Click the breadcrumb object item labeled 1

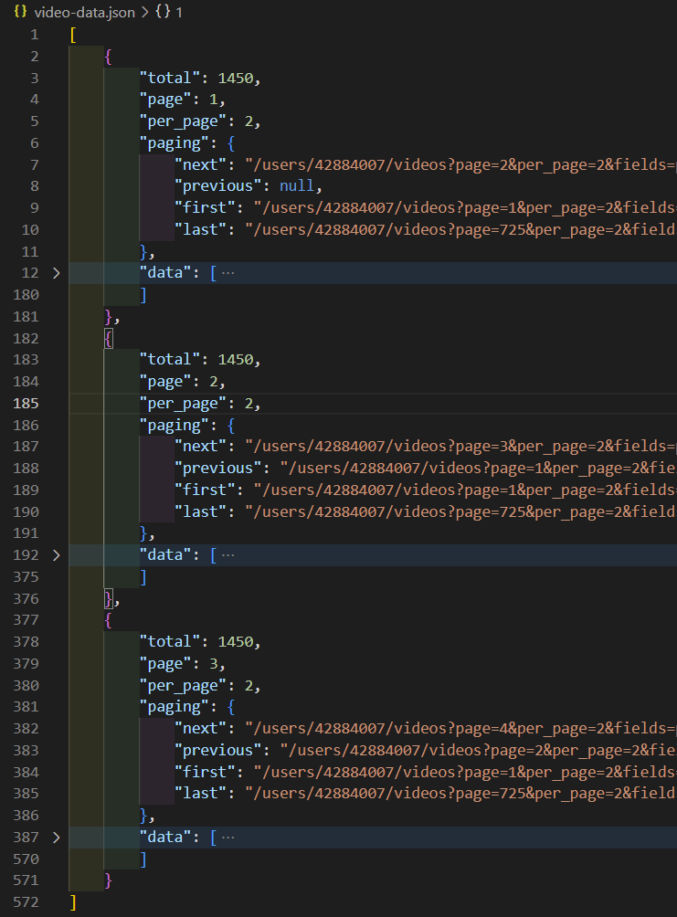pyautogui.click(x=169, y=12)
